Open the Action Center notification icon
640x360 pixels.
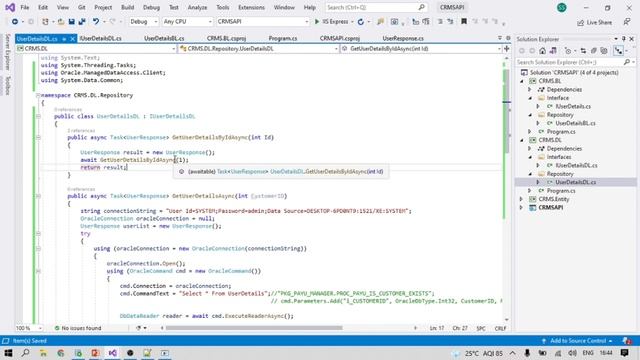(624, 353)
